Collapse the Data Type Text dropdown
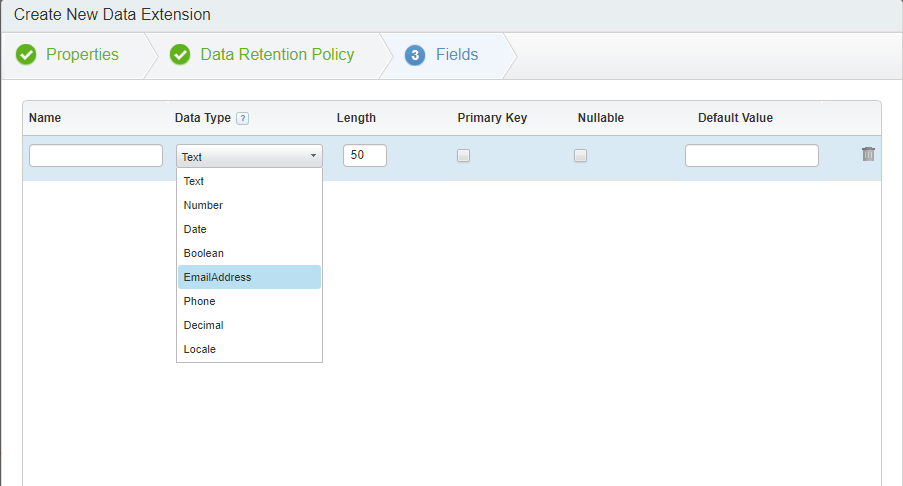The image size is (903, 486). pyautogui.click(x=249, y=156)
